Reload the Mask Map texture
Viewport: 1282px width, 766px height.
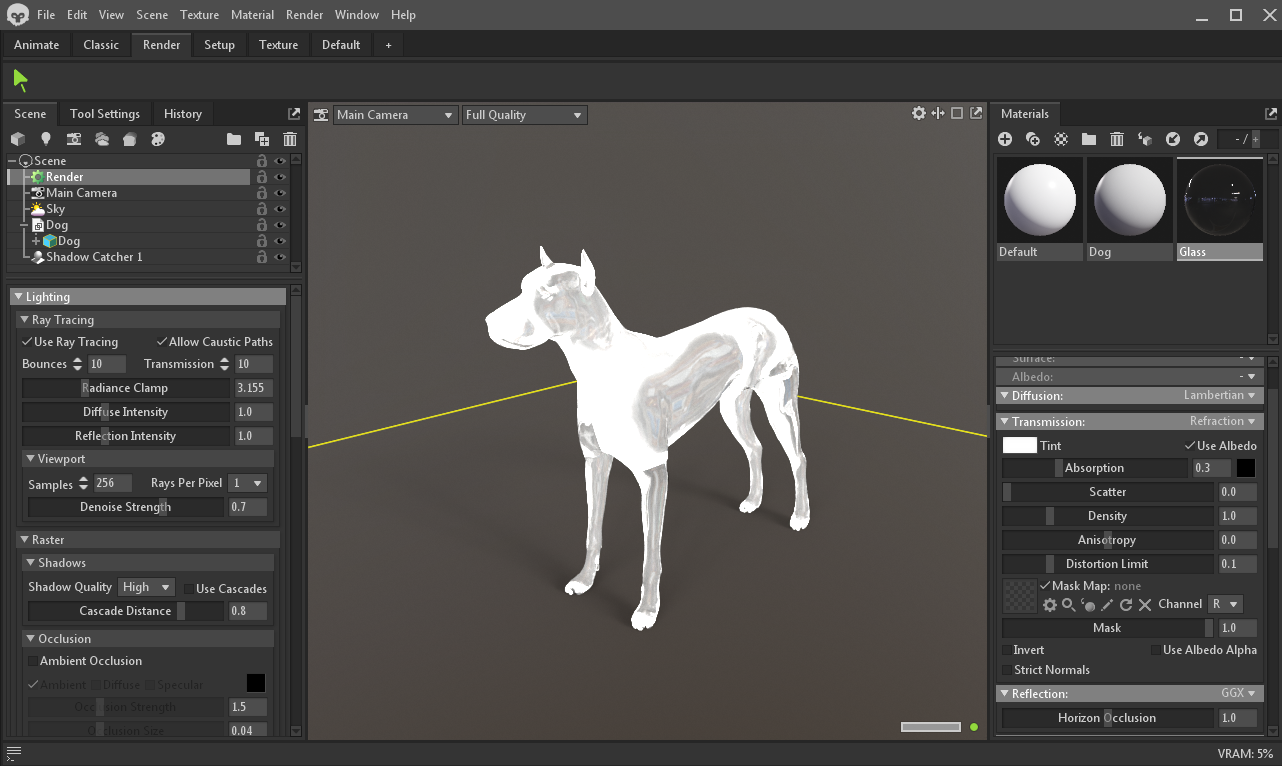[1126, 605]
